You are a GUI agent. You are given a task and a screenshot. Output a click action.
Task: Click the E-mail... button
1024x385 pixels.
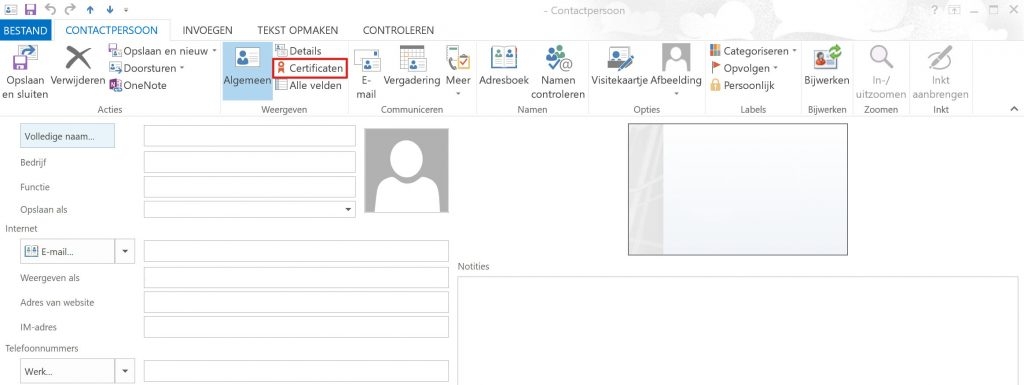tap(67, 251)
